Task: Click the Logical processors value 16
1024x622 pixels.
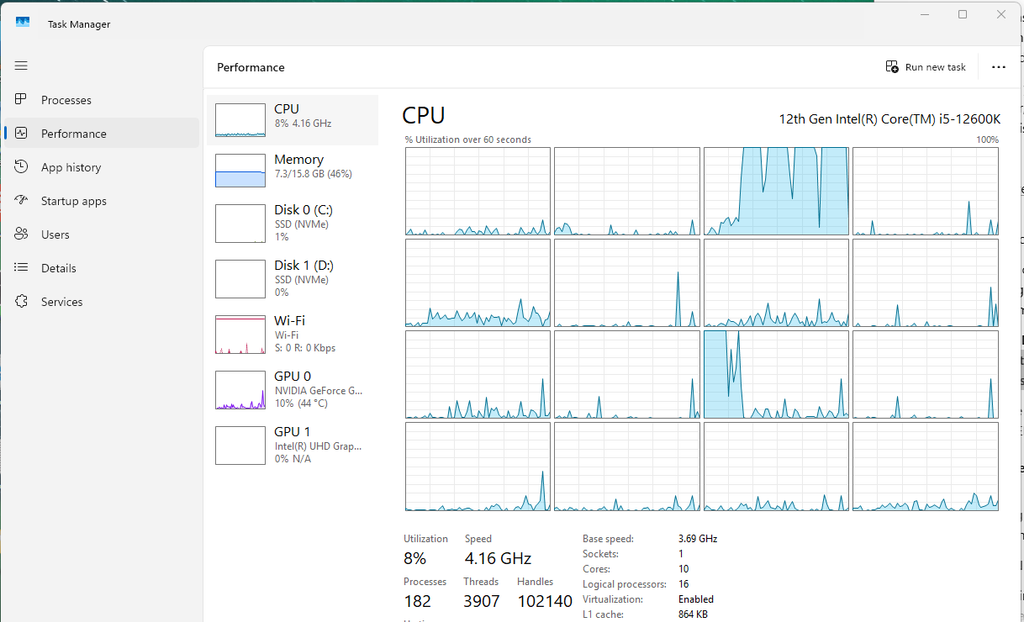Action: [683, 584]
